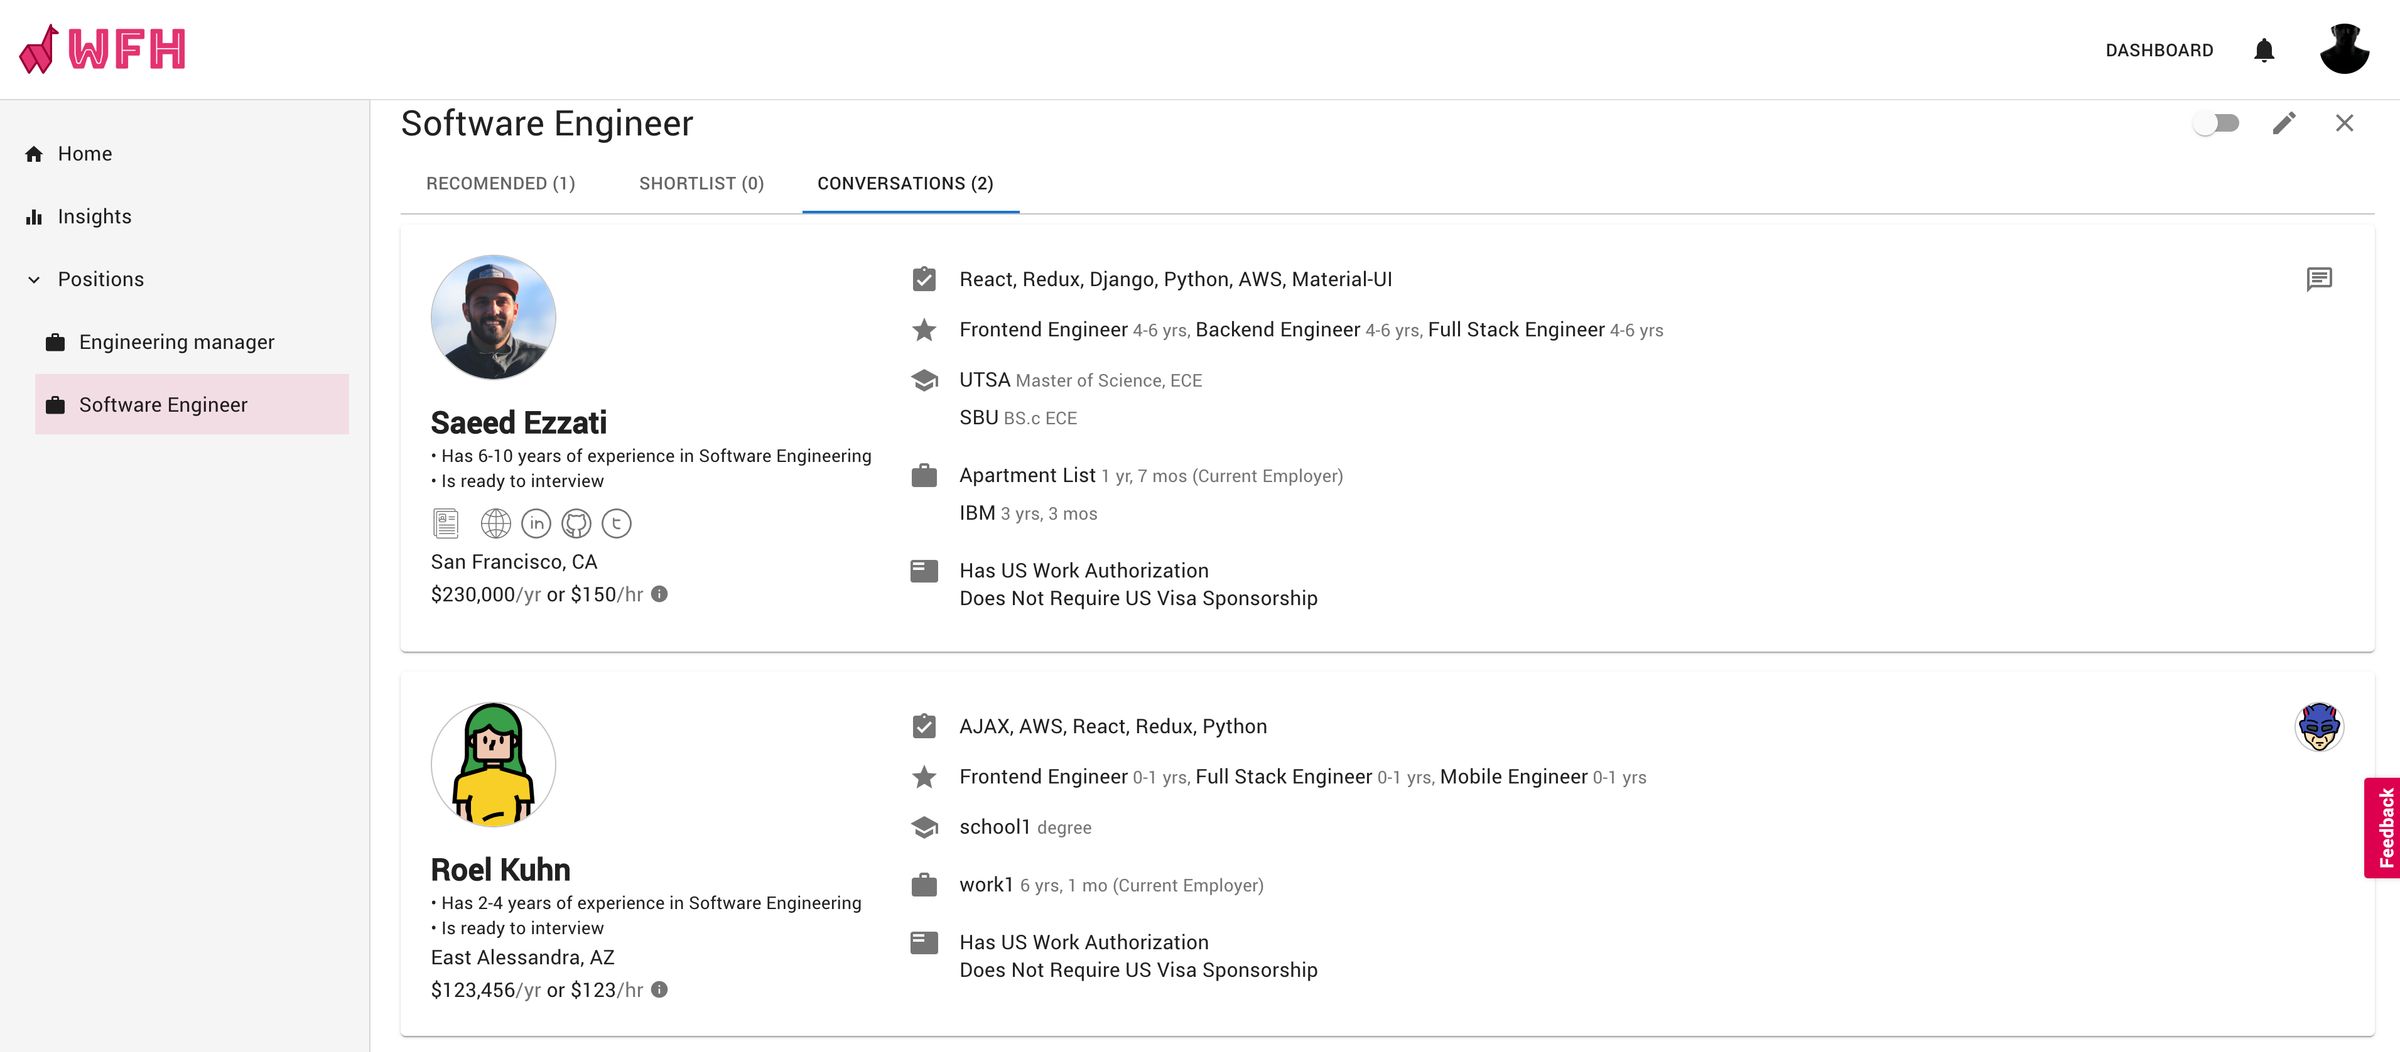Select the Engineering manager position
Screen dimensions: 2400x1052
coord(176,341)
